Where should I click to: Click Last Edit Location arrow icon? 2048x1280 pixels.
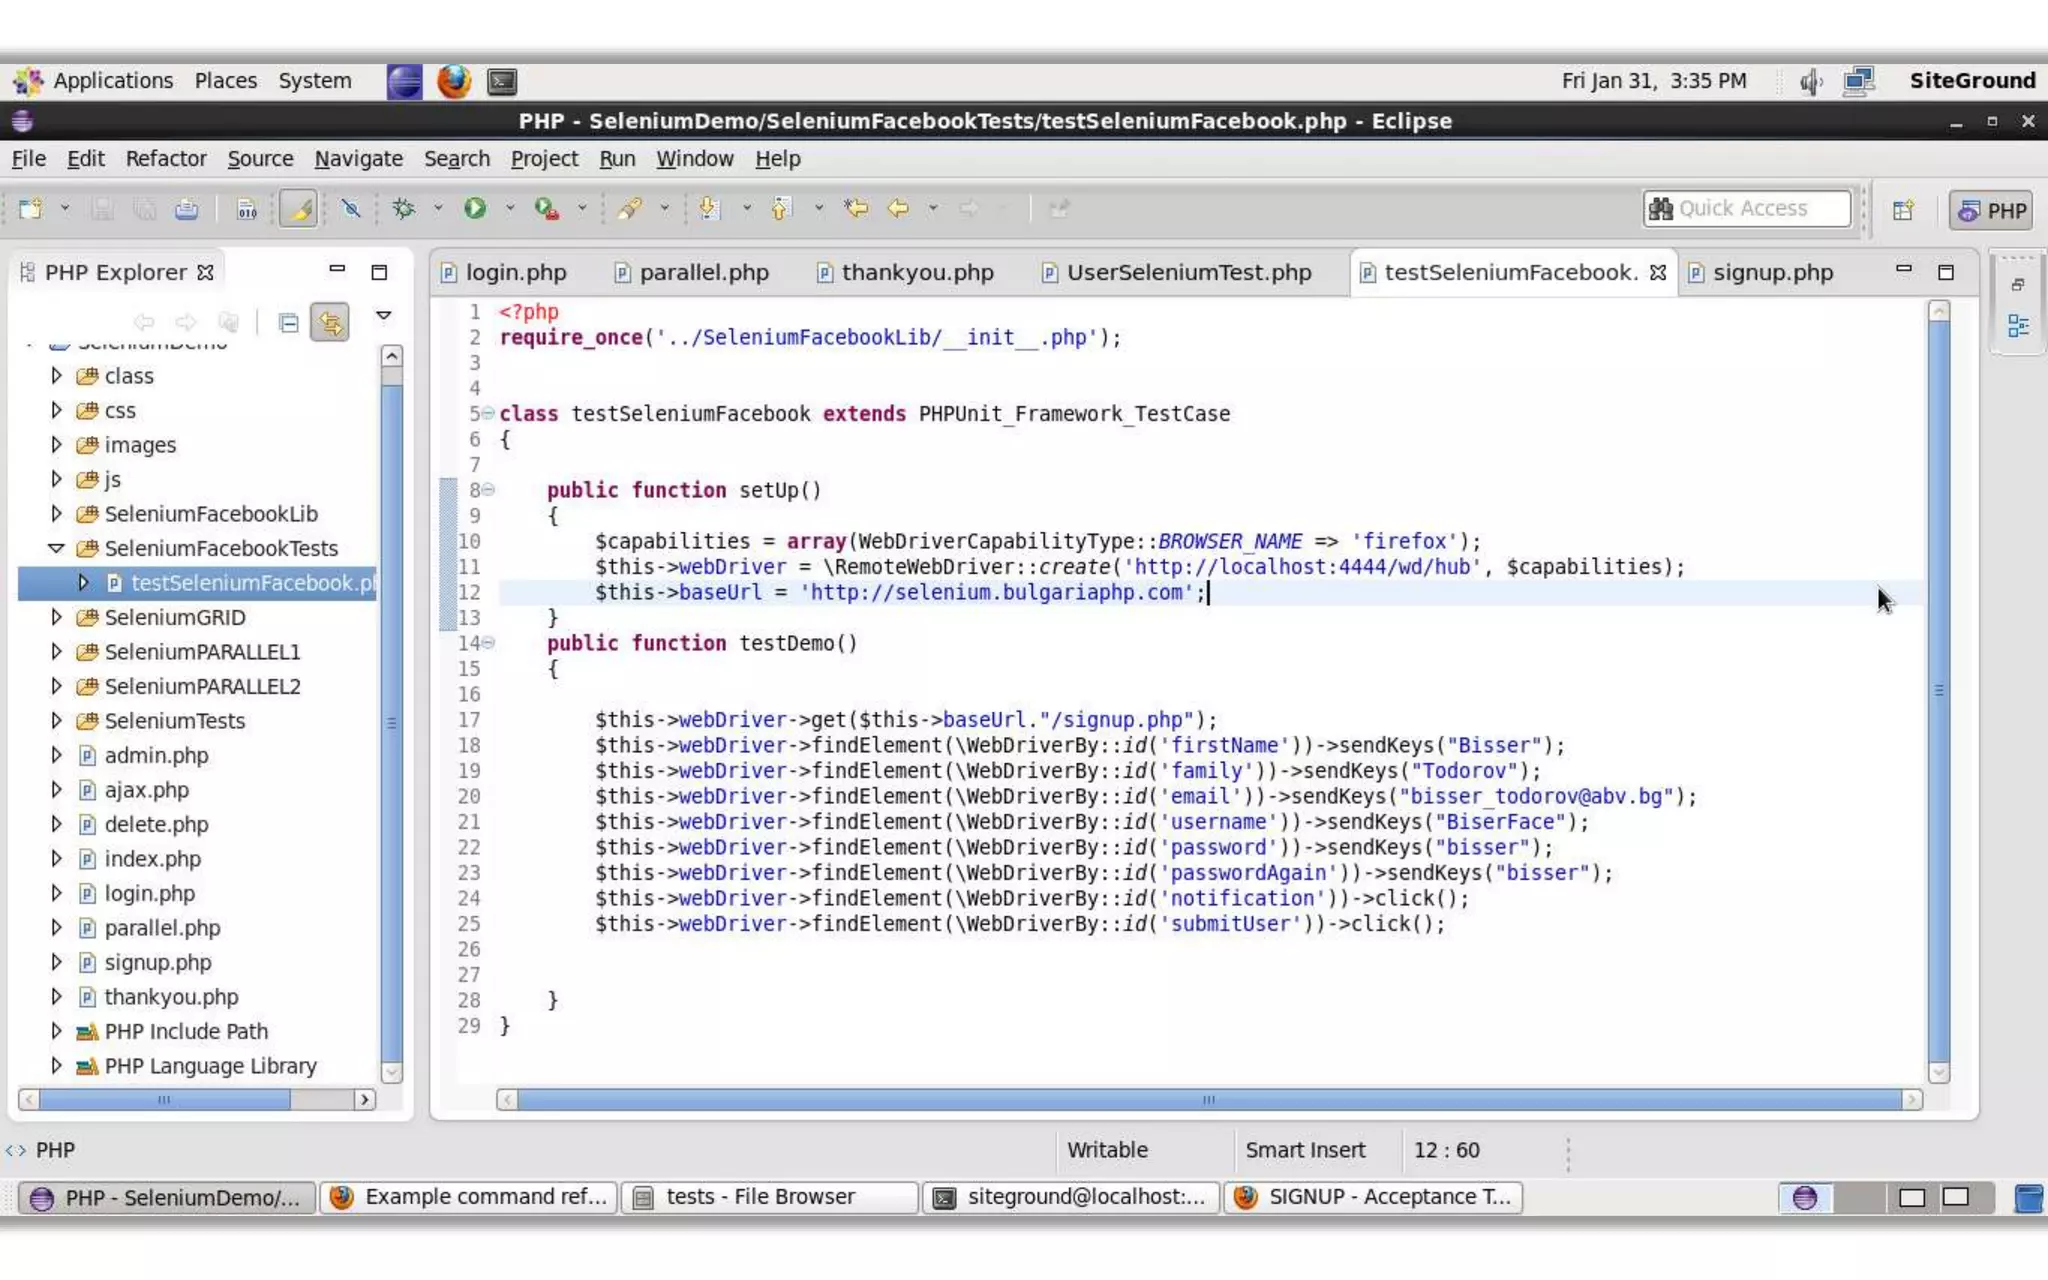[x=855, y=208]
